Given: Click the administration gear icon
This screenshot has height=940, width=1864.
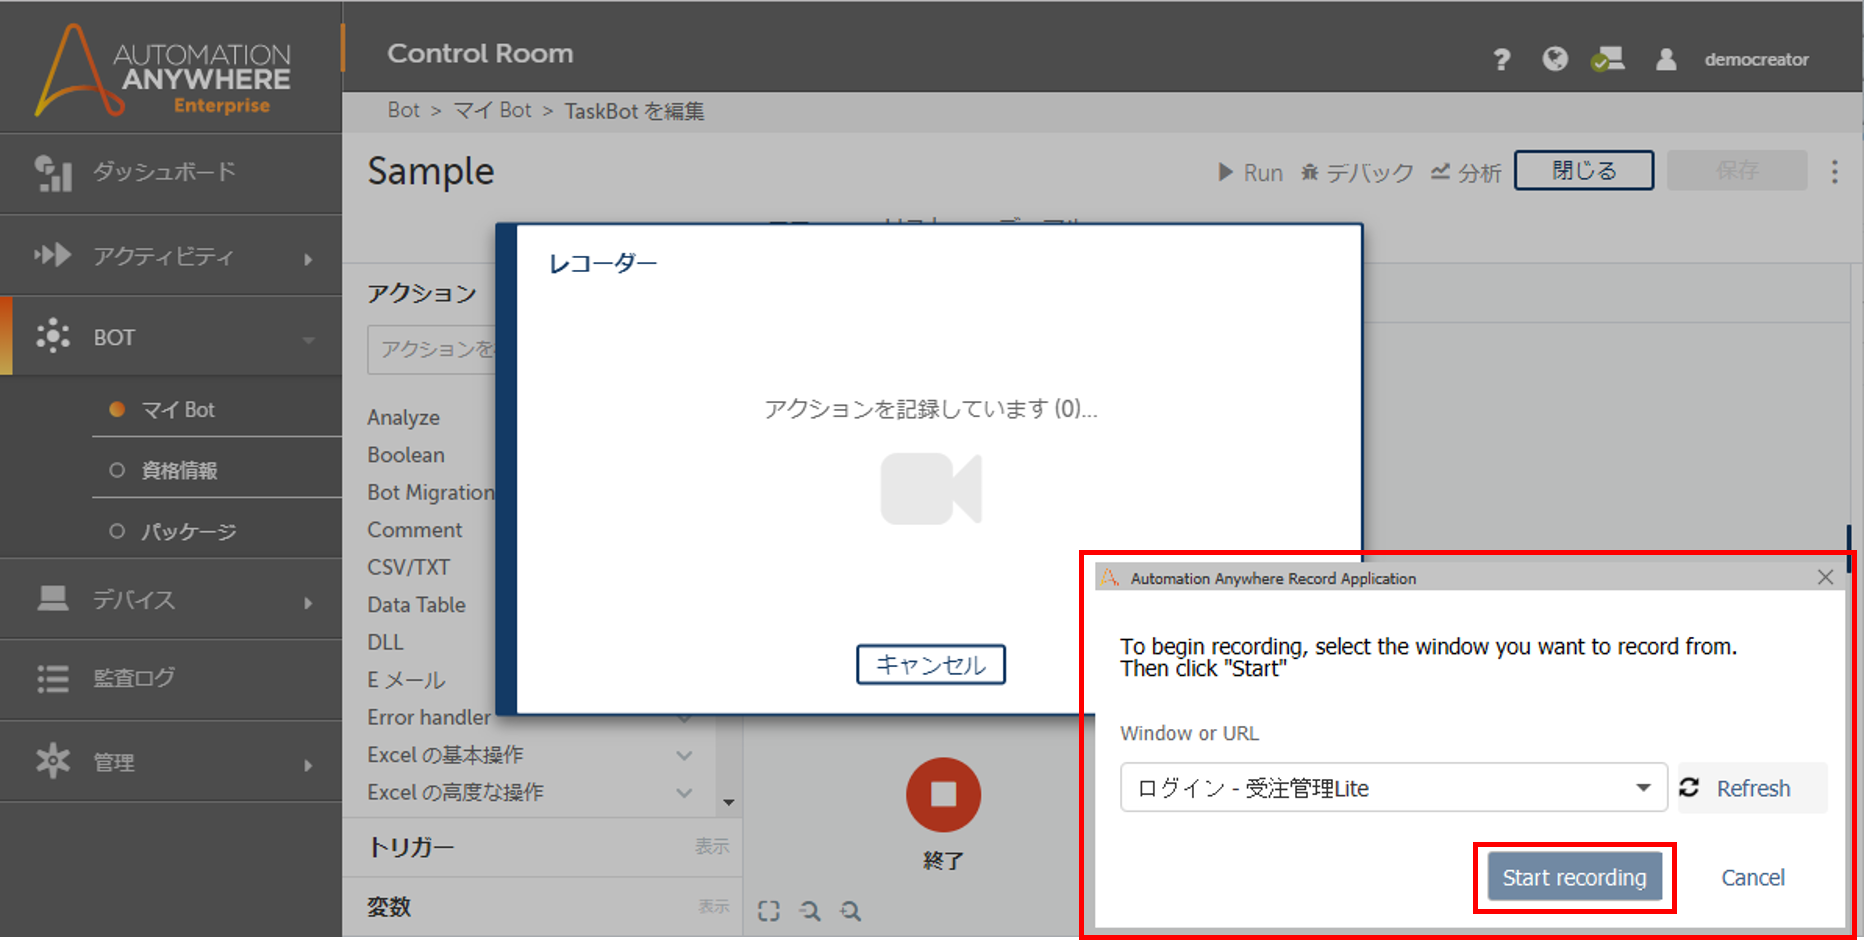Looking at the screenshot, I should click(x=53, y=762).
